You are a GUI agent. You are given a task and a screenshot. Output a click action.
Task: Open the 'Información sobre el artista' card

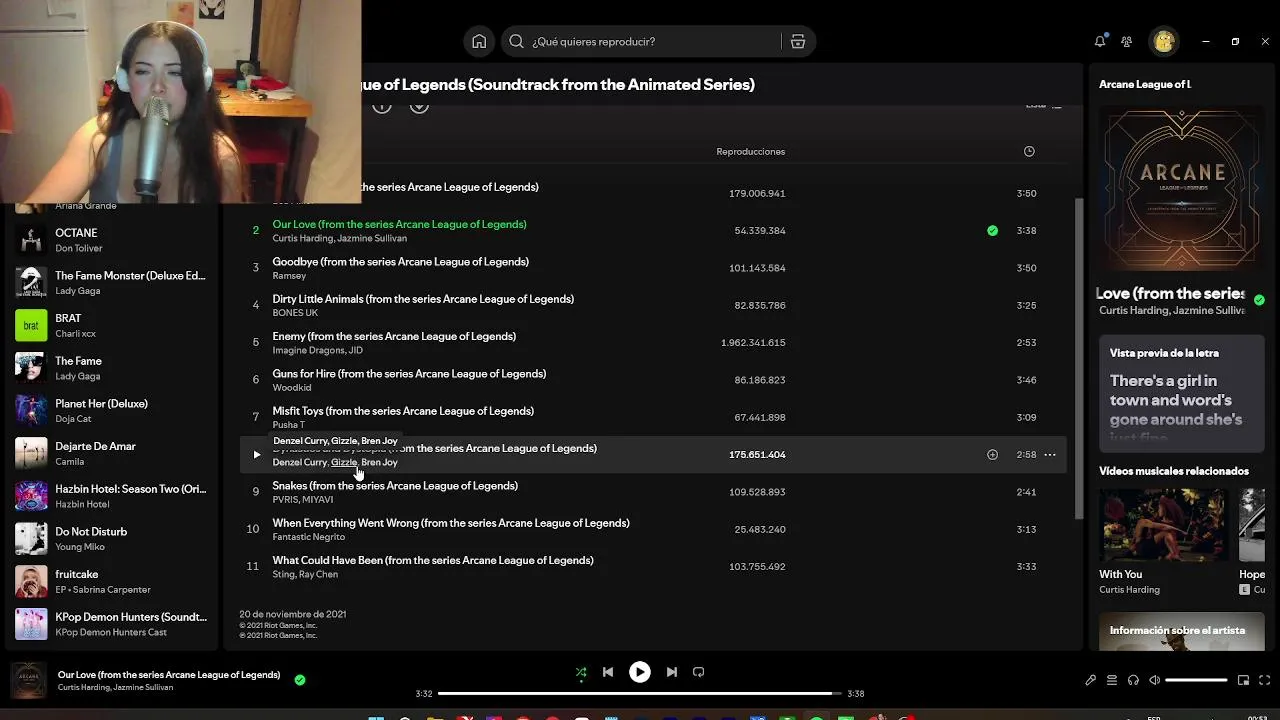tap(1181, 631)
